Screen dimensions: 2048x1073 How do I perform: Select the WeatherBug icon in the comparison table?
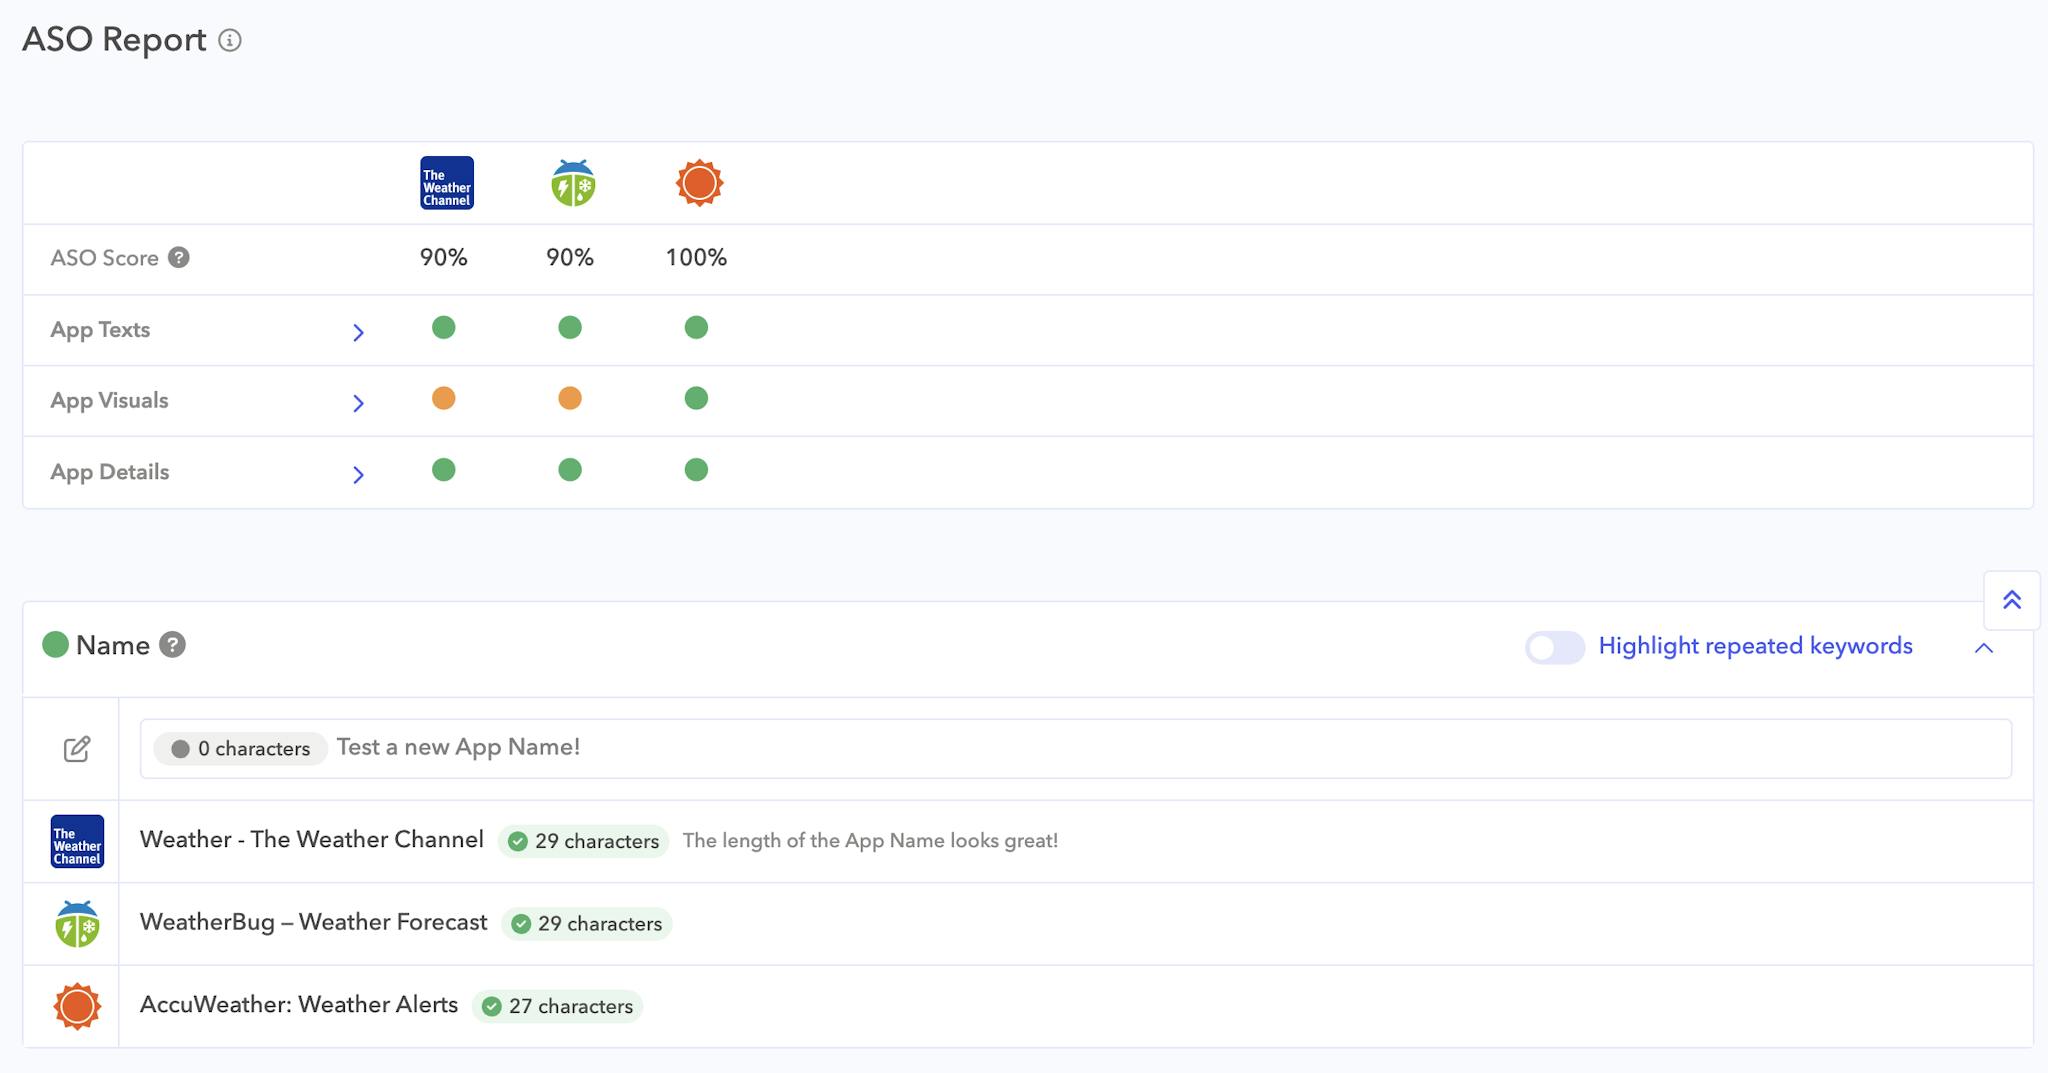point(571,182)
